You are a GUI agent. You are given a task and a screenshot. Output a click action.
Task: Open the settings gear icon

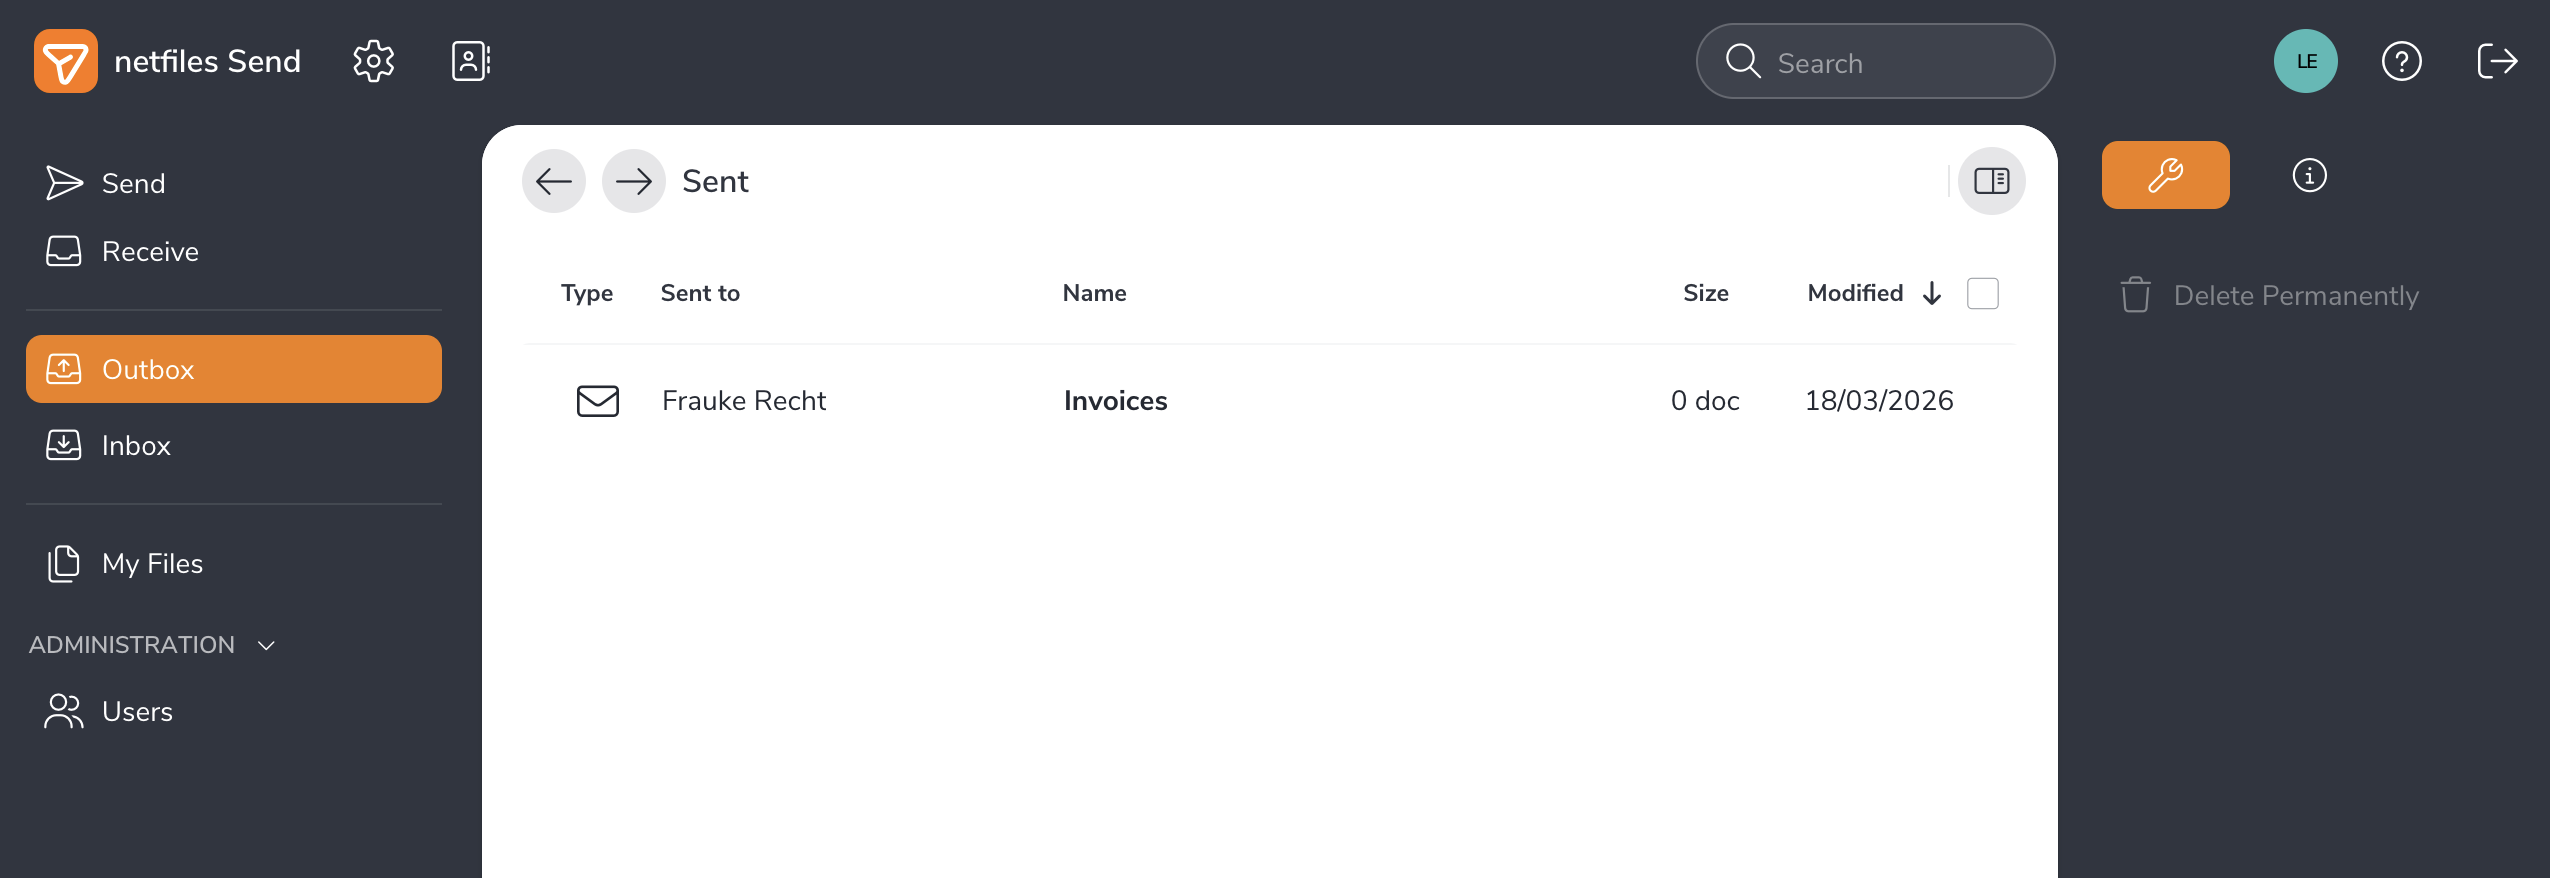tap(373, 61)
